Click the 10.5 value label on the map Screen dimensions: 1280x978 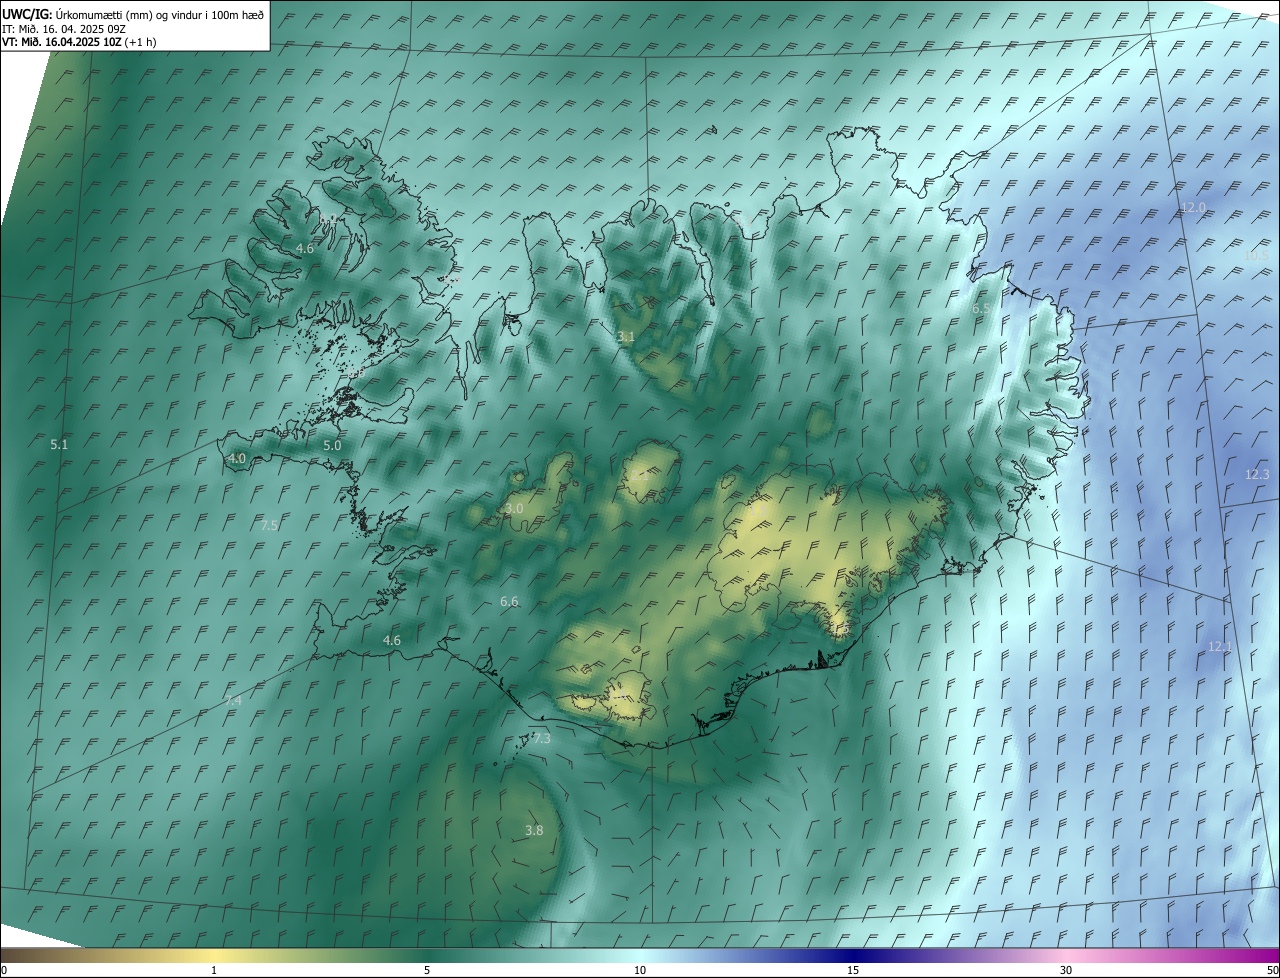(1255, 256)
